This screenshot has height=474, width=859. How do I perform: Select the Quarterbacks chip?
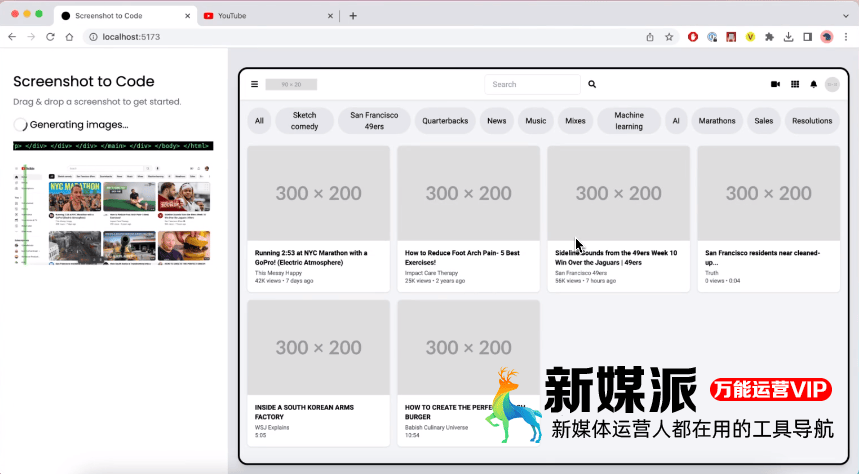click(445, 121)
